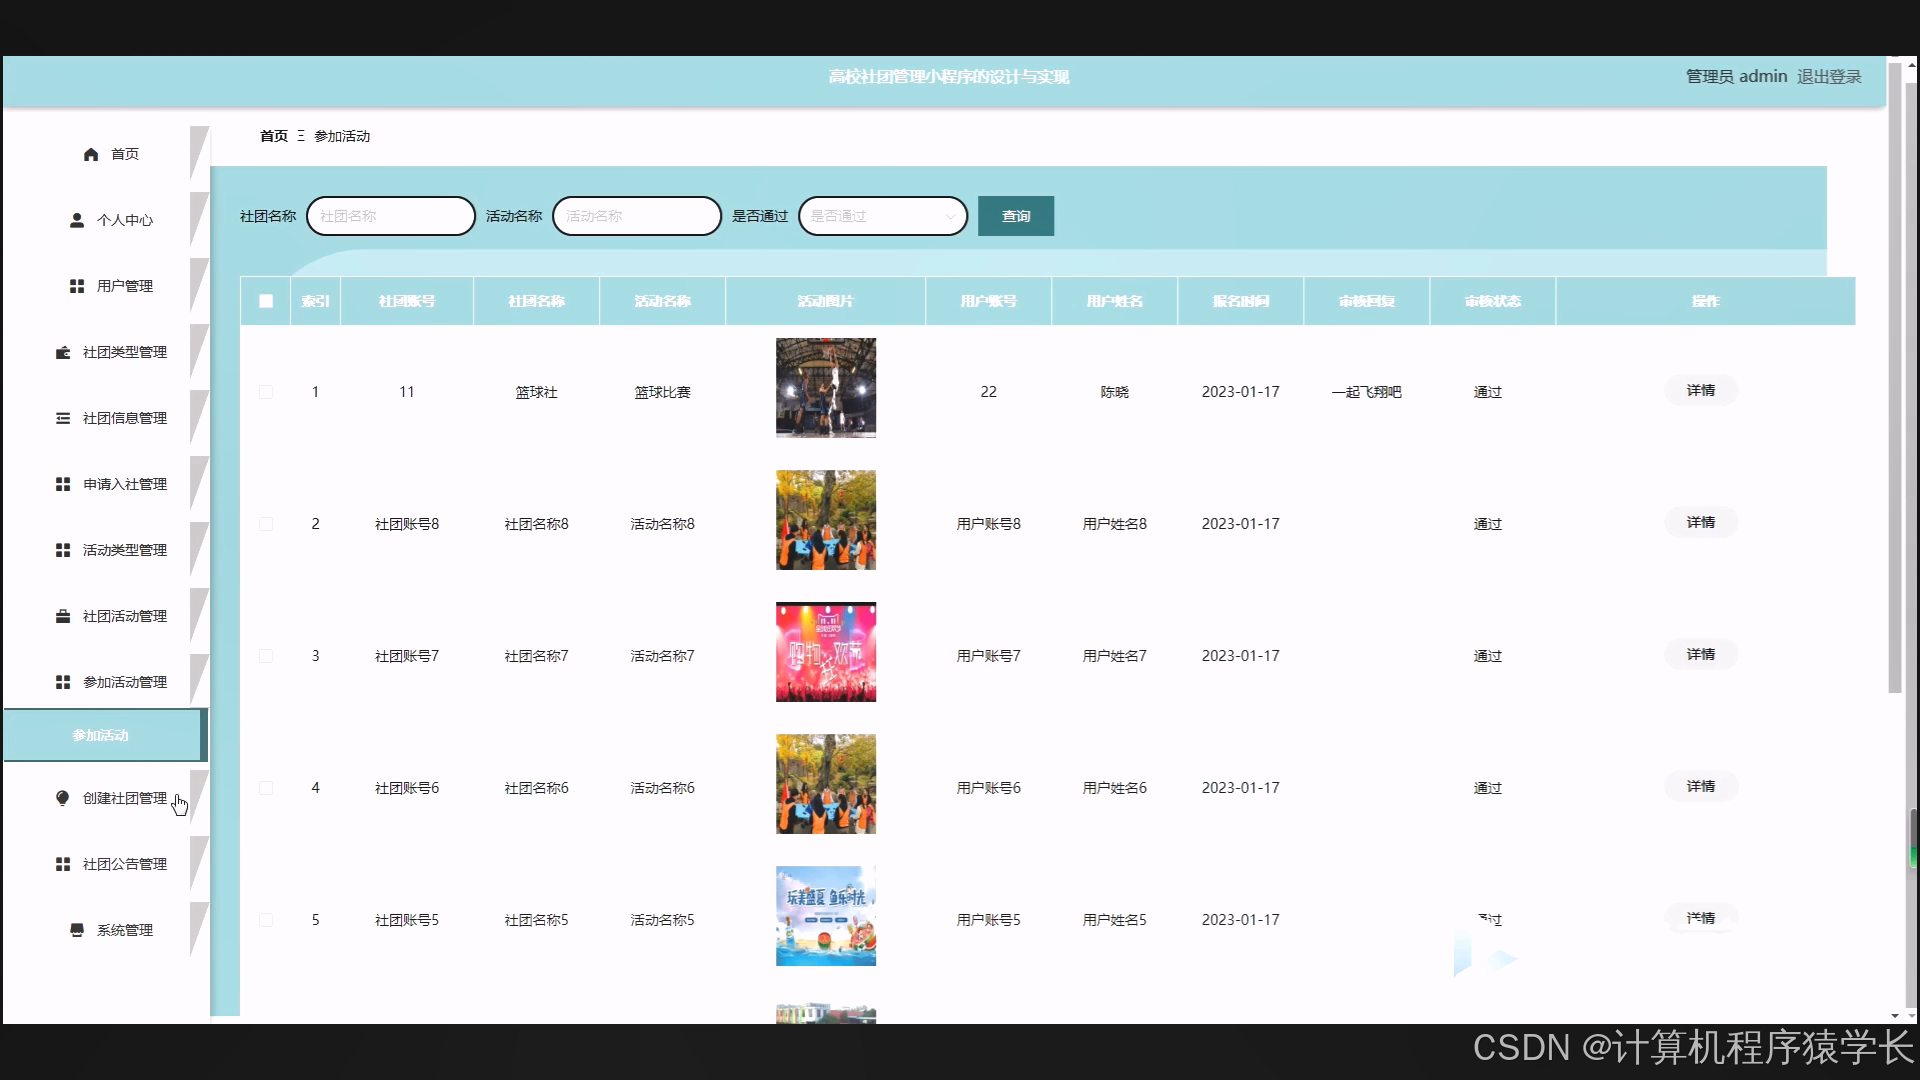Viewport: 1920px width, 1080px height.
Task: Expand the 社团类型管理 sidebar menu
Action: (105, 352)
